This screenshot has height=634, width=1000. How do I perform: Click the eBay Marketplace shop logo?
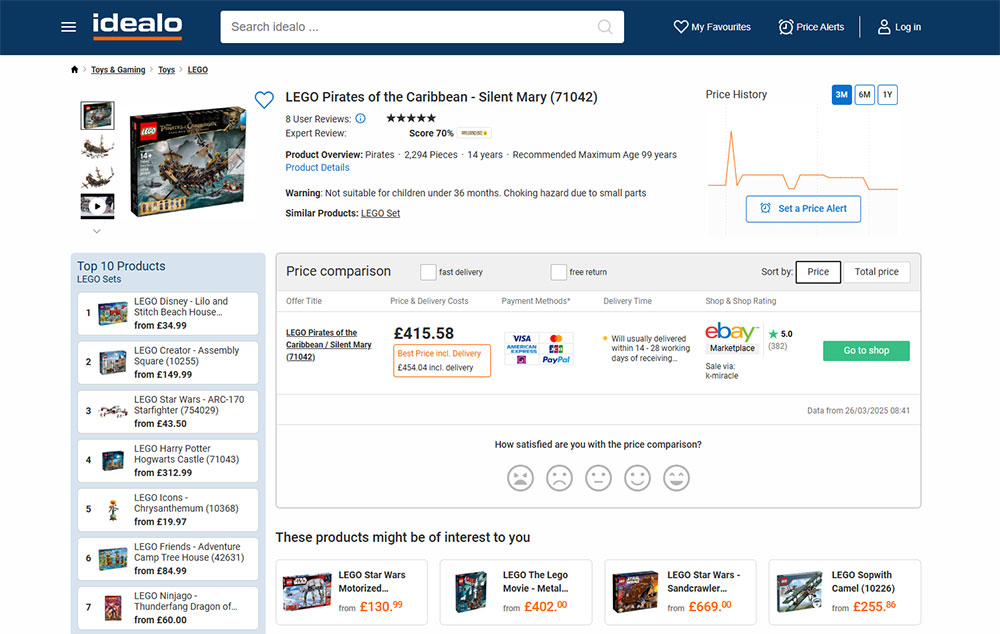coord(732,338)
